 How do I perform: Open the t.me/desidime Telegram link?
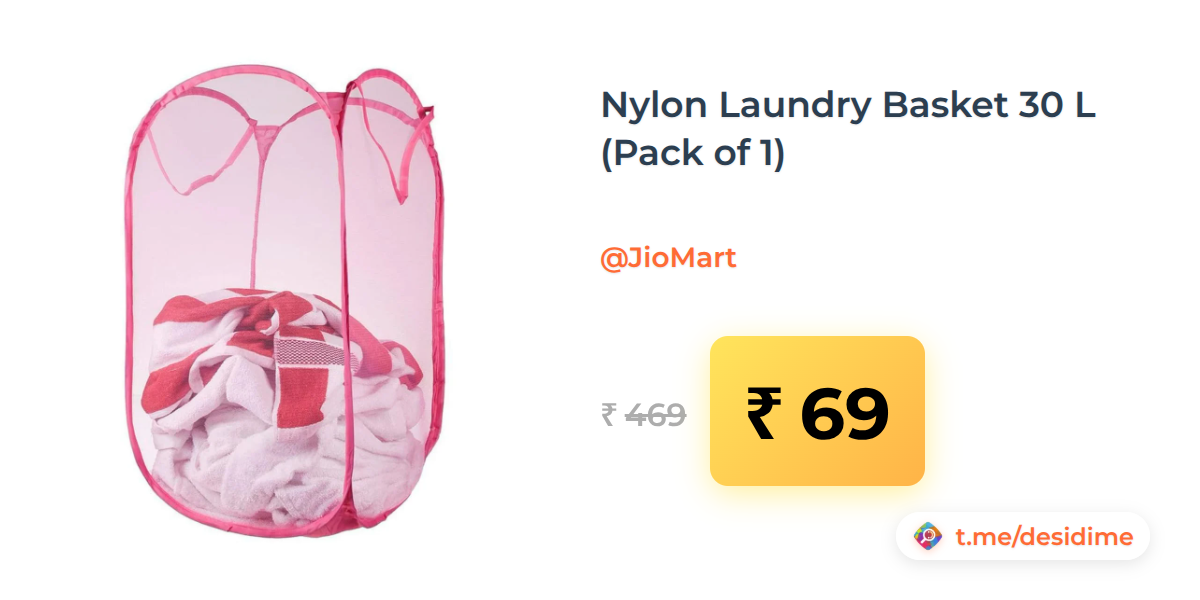pyautogui.click(x=1044, y=537)
